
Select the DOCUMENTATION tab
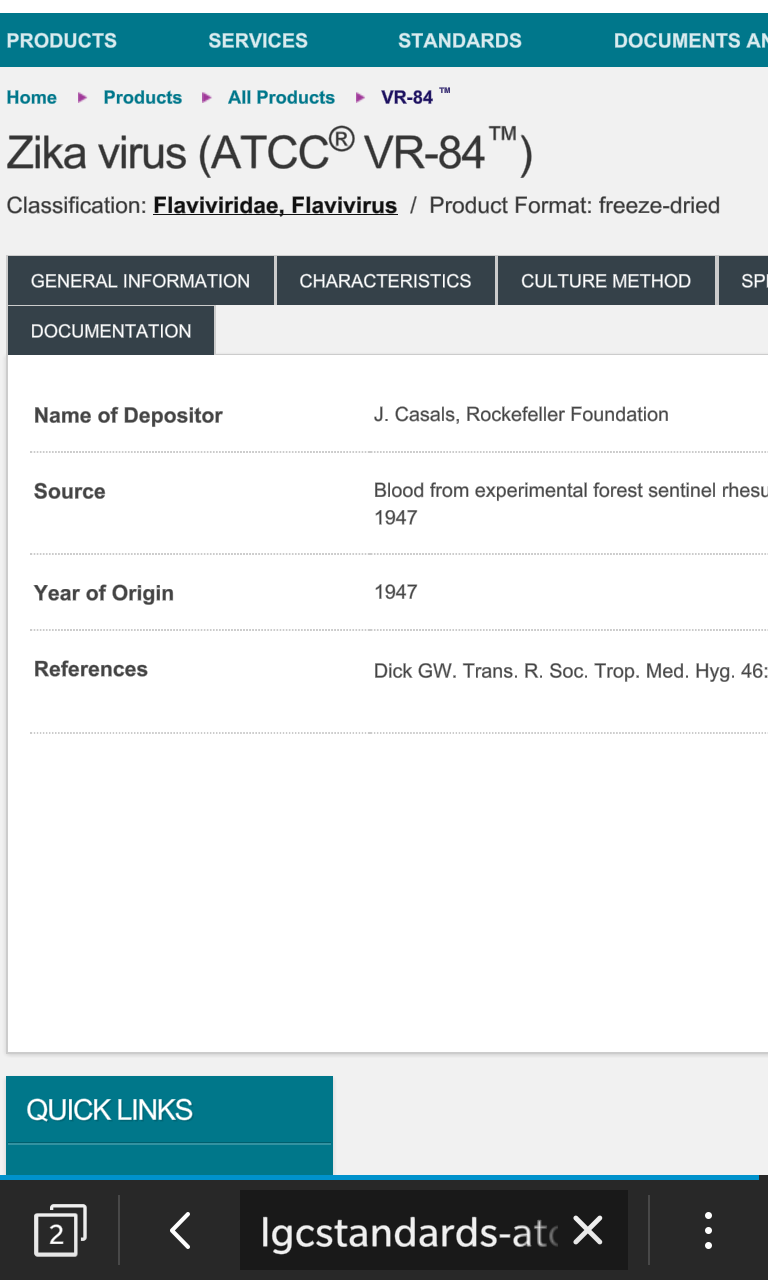[111, 331]
